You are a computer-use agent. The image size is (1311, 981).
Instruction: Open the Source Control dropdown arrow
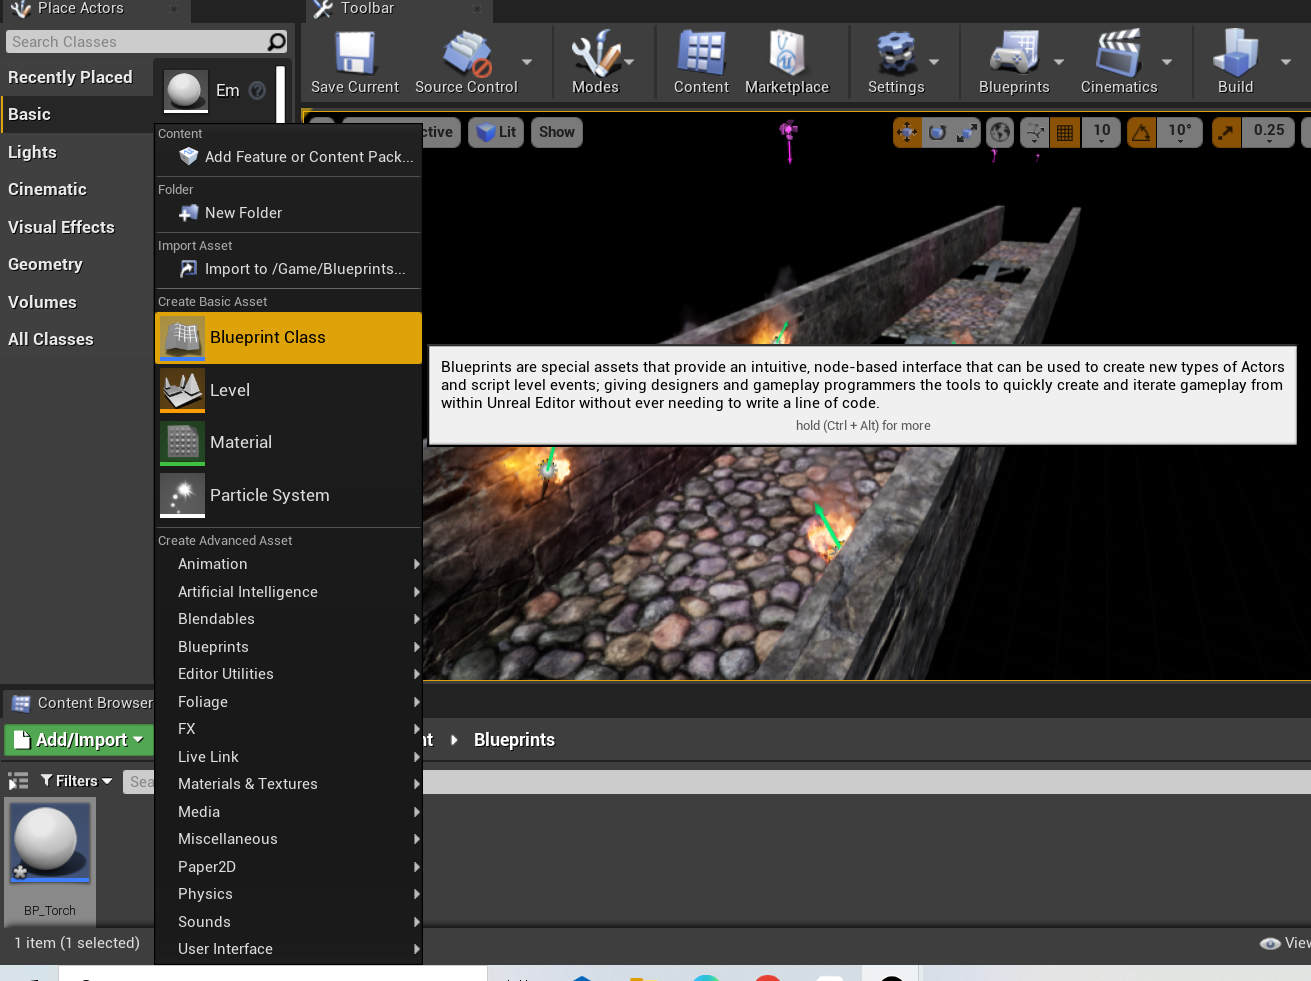tap(527, 62)
